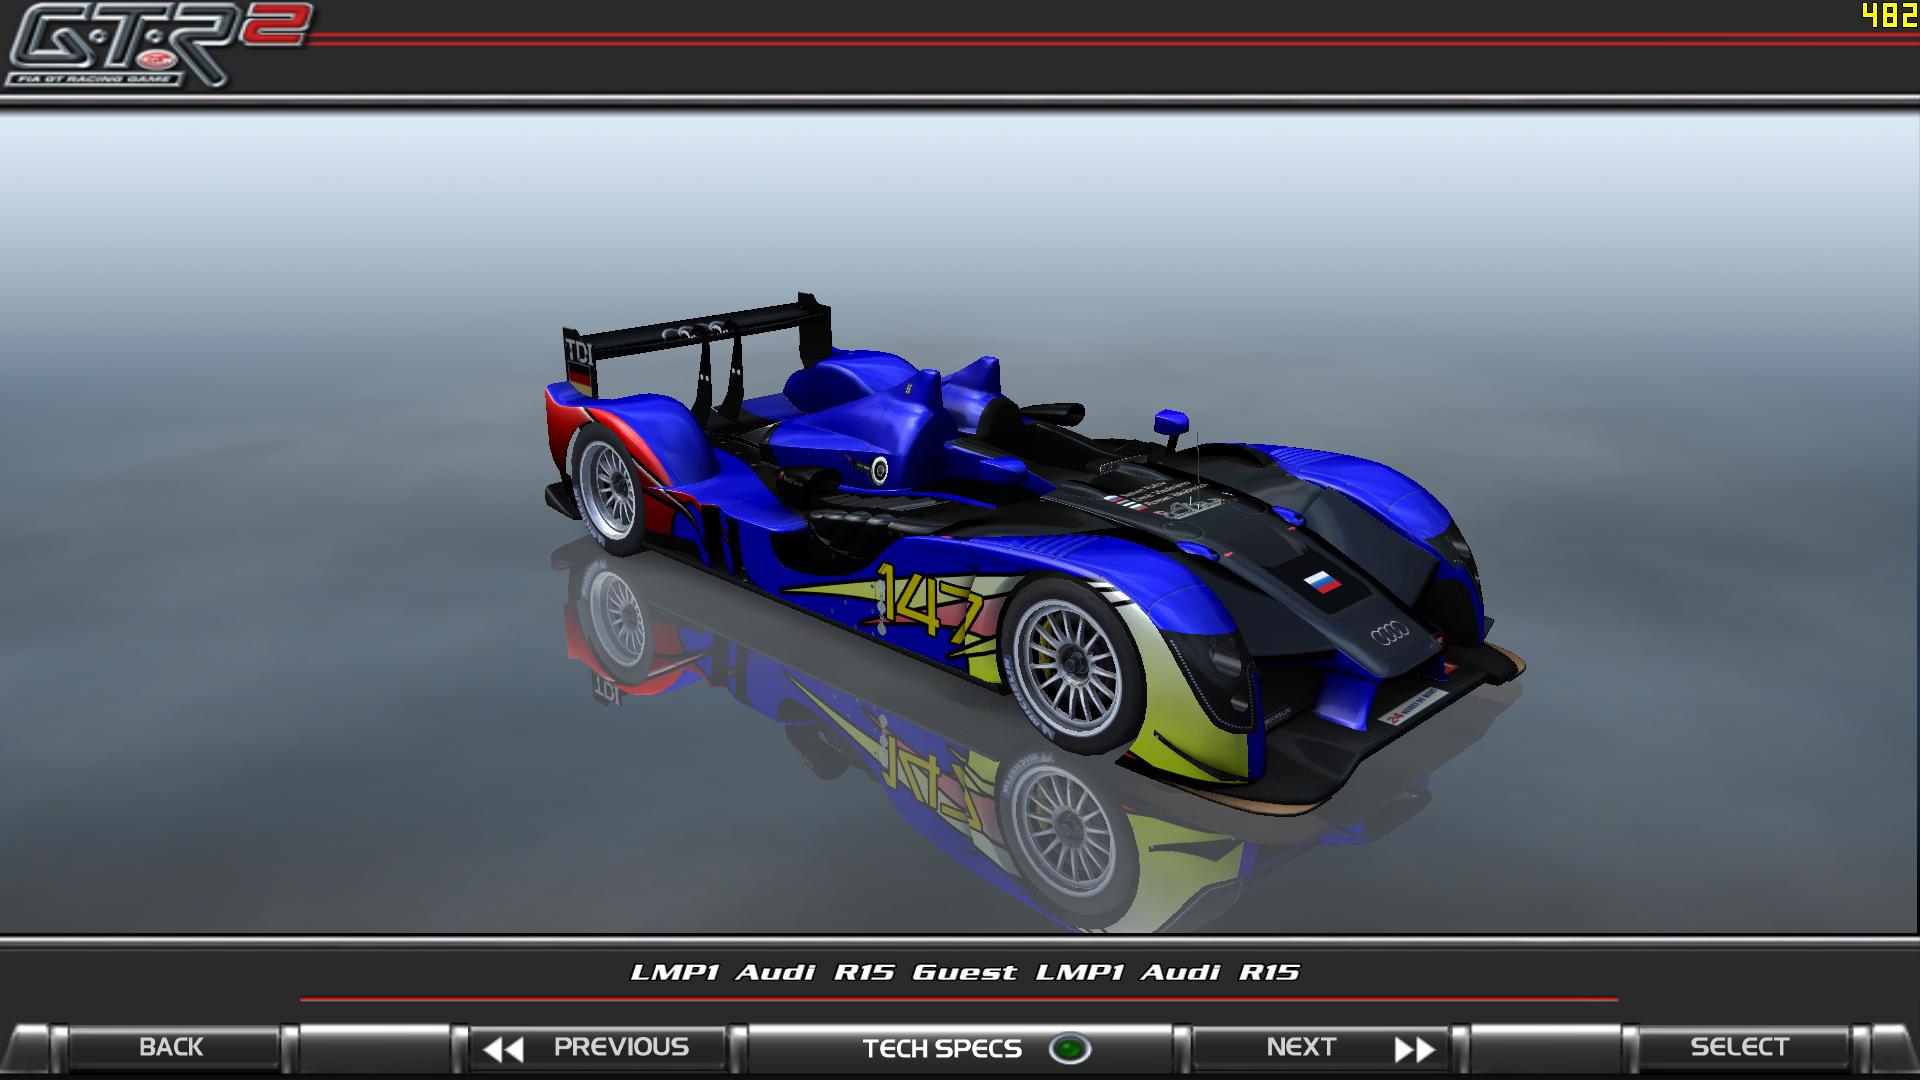
Task: Click the empty slot left of SELECT
Action: click(1545, 1047)
